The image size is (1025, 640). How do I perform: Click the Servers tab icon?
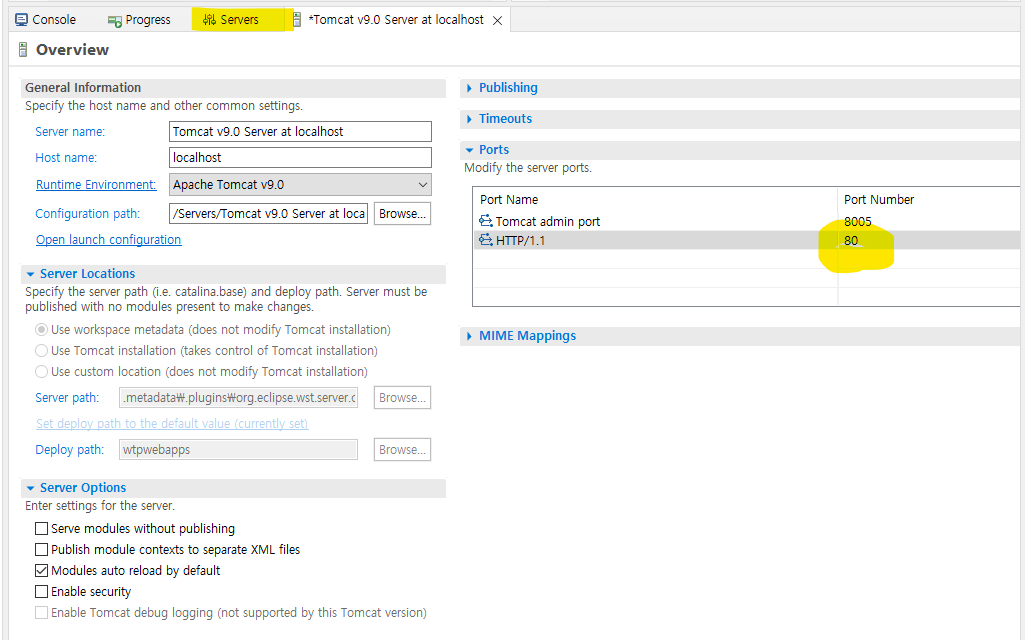click(209, 20)
